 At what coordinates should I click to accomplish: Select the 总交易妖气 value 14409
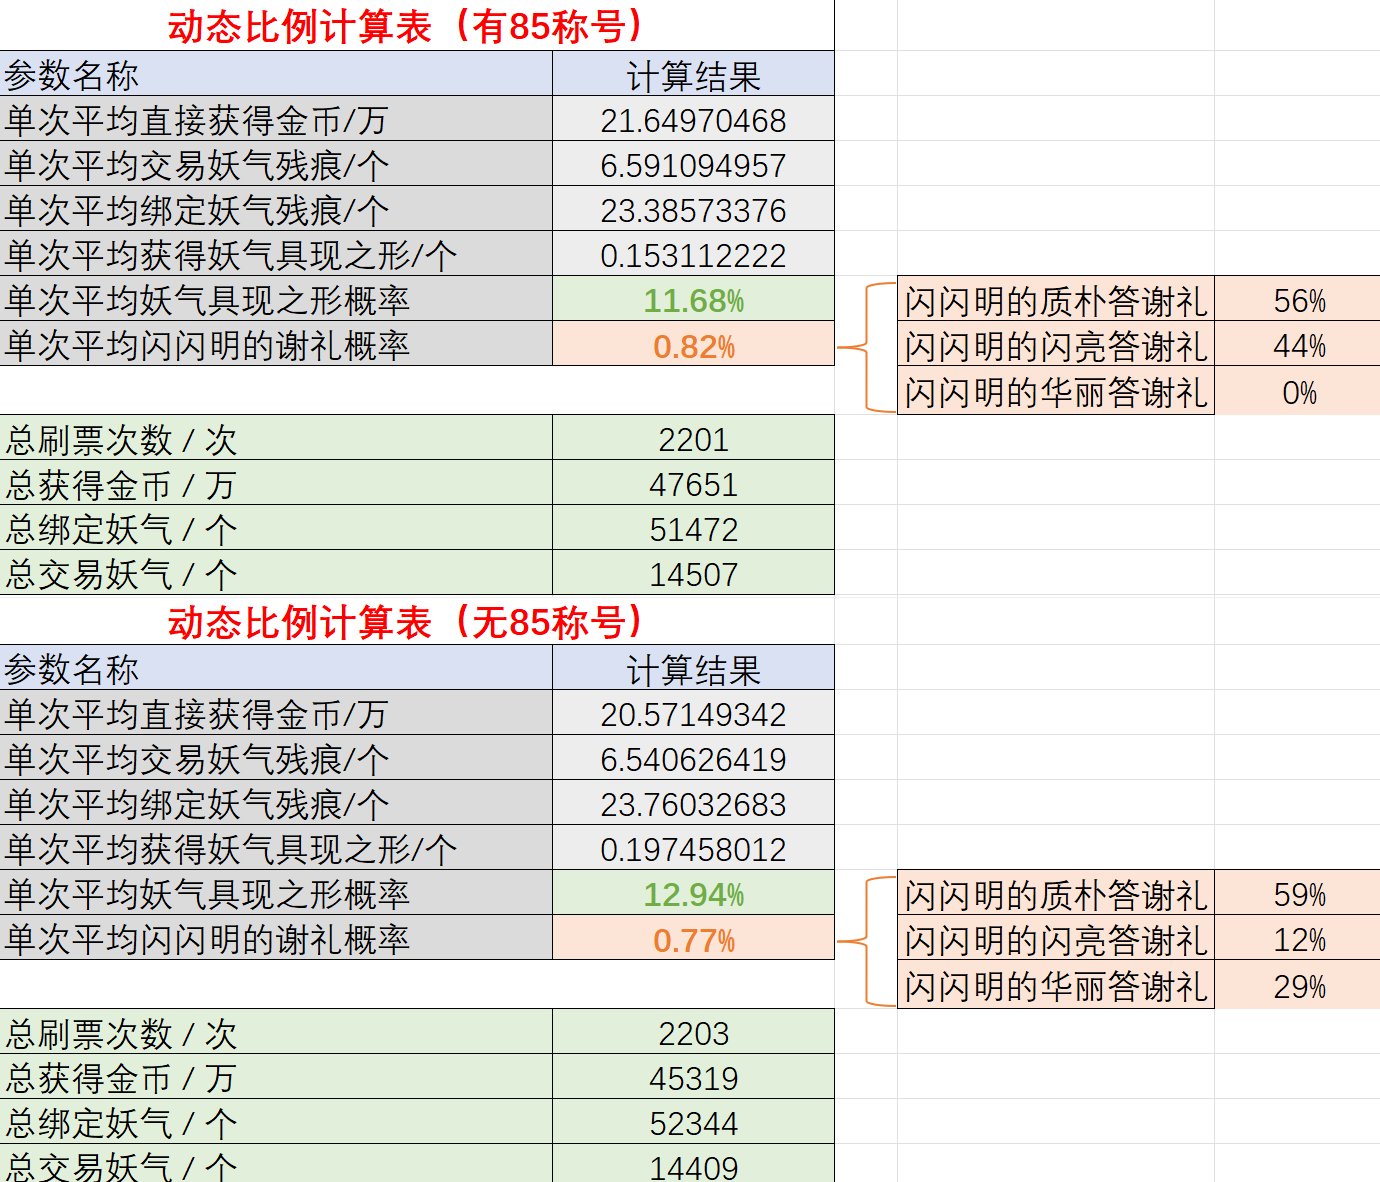(694, 1165)
